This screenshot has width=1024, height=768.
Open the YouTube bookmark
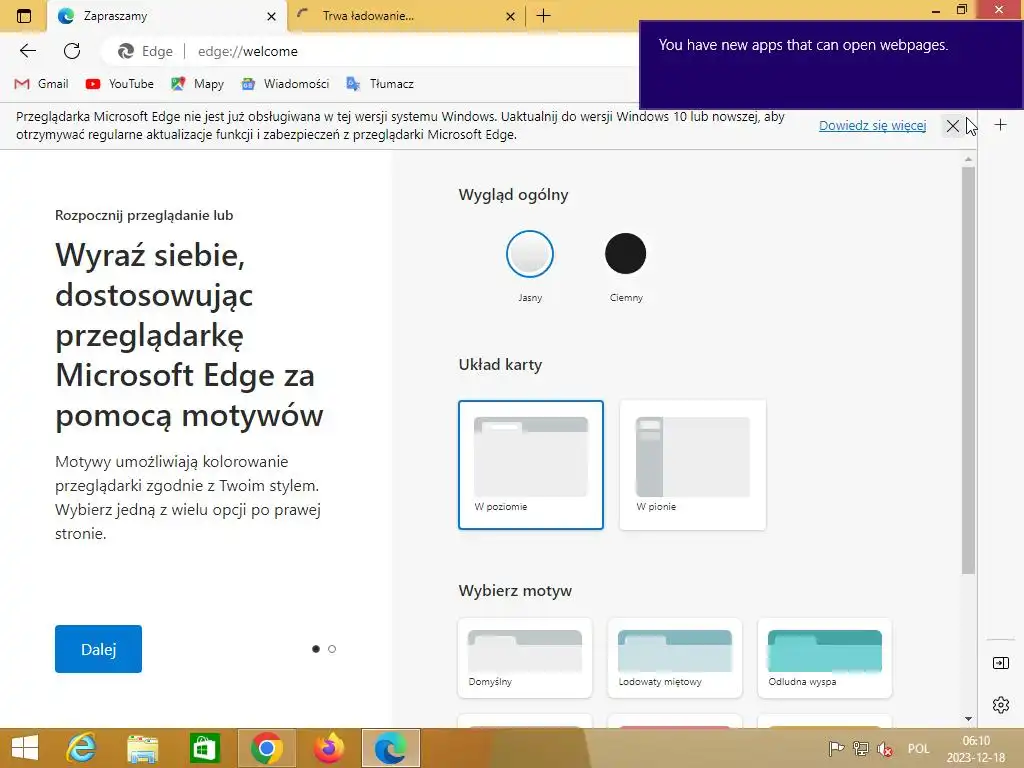[120, 84]
